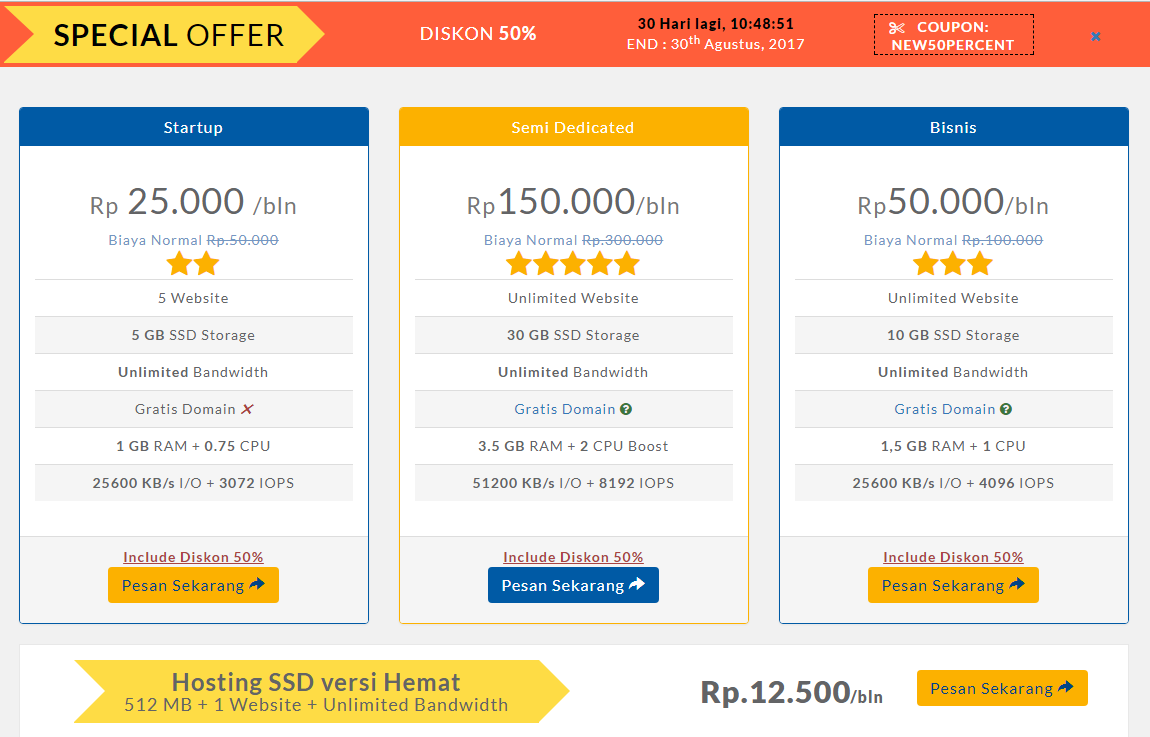This screenshot has width=1150, height=737.
Task: Click Gratis Domain link in Semi Dedicated
Action: 565,409
